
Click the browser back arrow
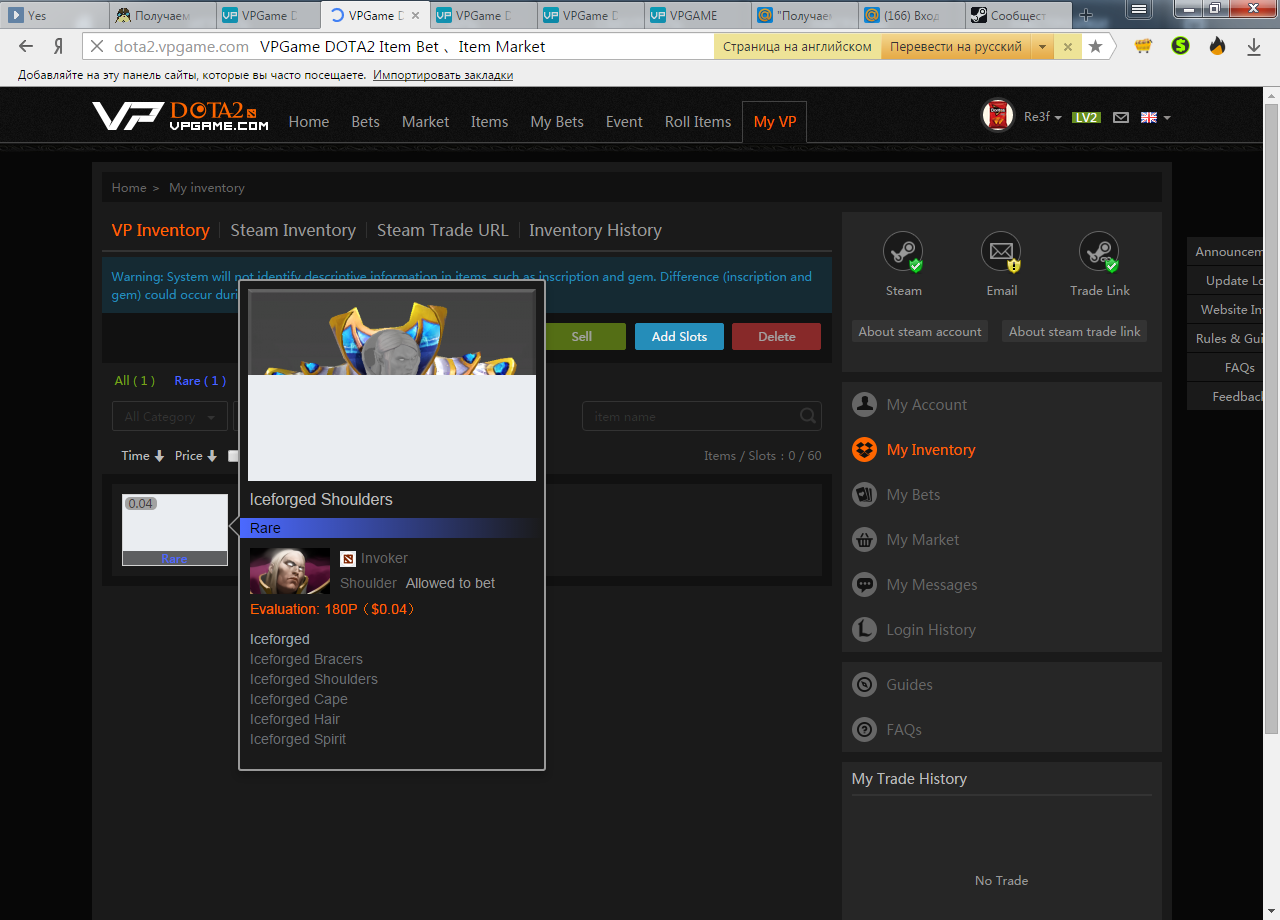coord(26,46)
